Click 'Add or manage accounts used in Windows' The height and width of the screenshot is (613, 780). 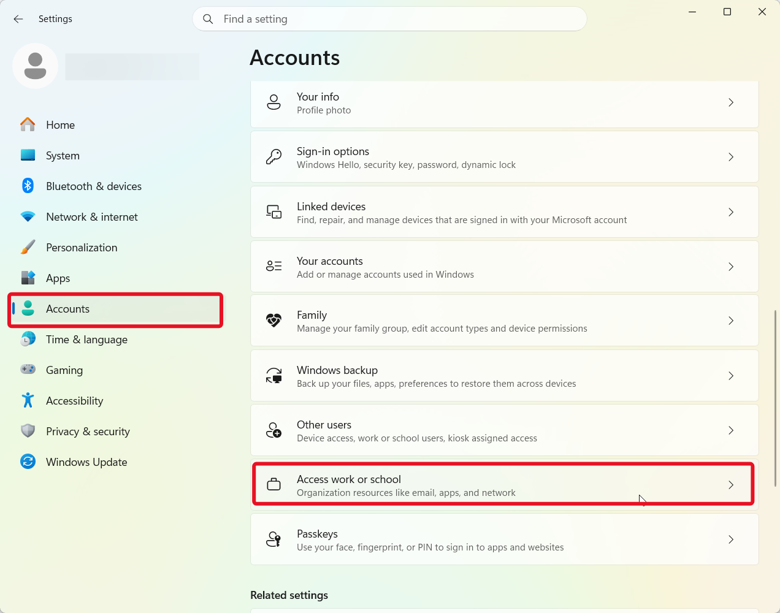(x=385, y=275)
